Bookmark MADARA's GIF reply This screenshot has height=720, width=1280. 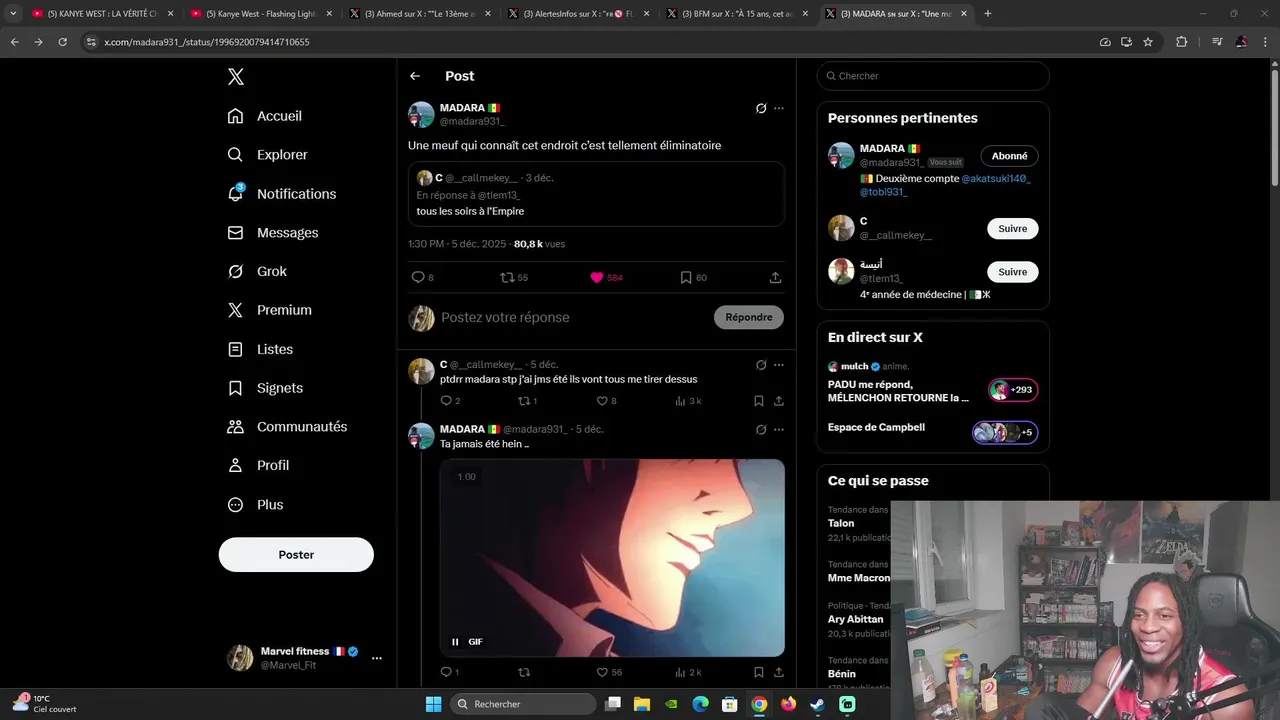(x=759, y=672)
